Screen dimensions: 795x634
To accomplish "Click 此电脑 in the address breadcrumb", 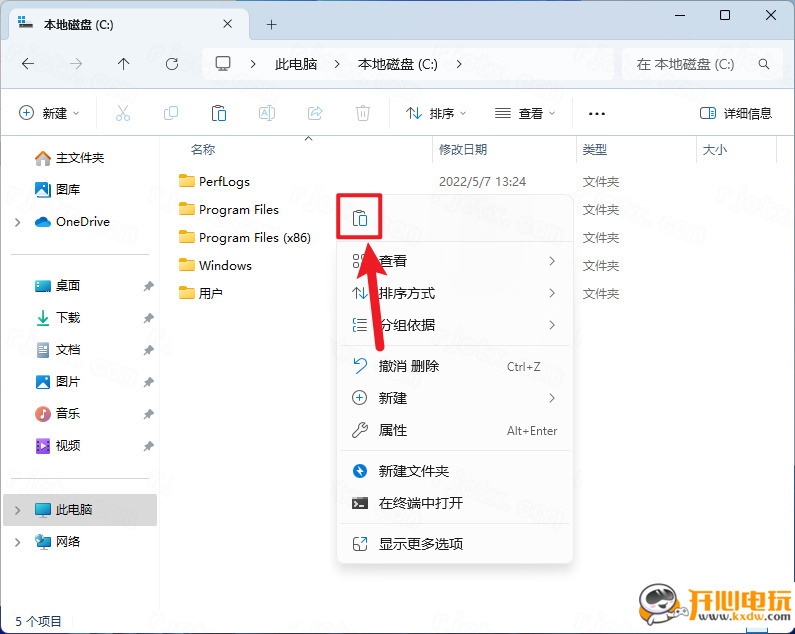I will [296, 64].
